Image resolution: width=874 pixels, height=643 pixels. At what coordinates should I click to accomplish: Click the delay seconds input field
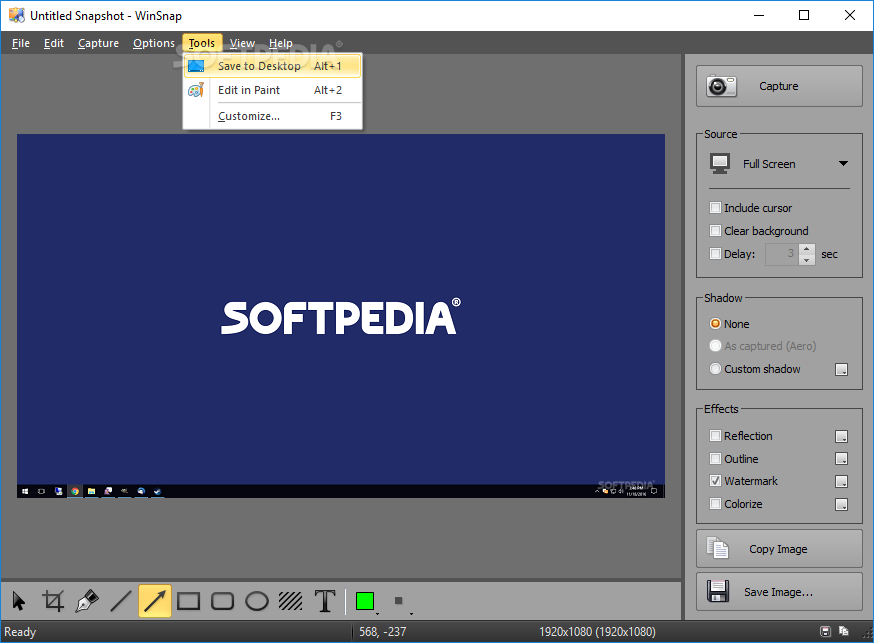point(781,254)
